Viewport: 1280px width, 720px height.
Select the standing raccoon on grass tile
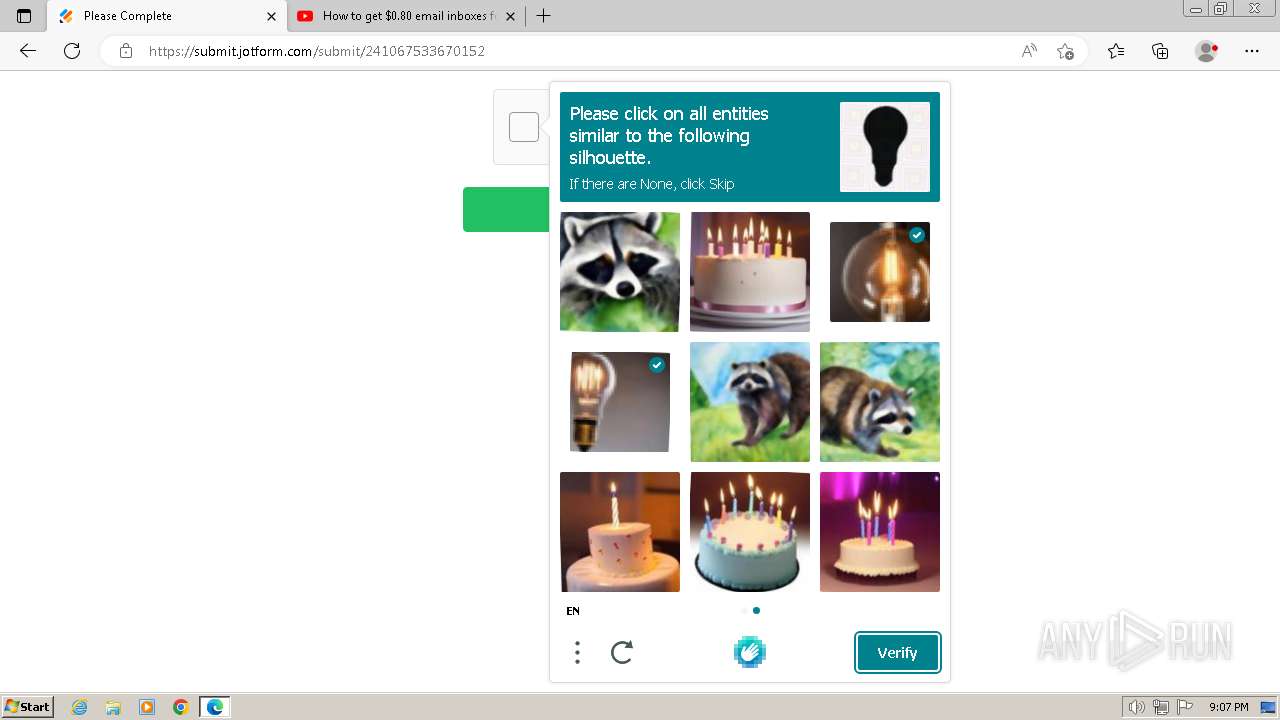[x=750, y=402]
